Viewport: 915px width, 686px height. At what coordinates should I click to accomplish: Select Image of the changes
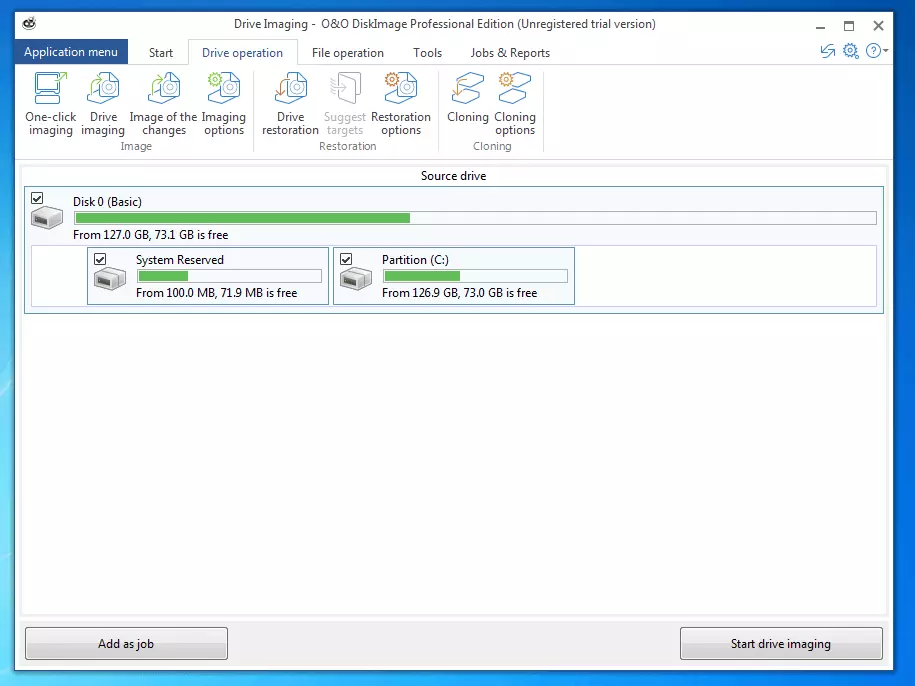(163, 104)
